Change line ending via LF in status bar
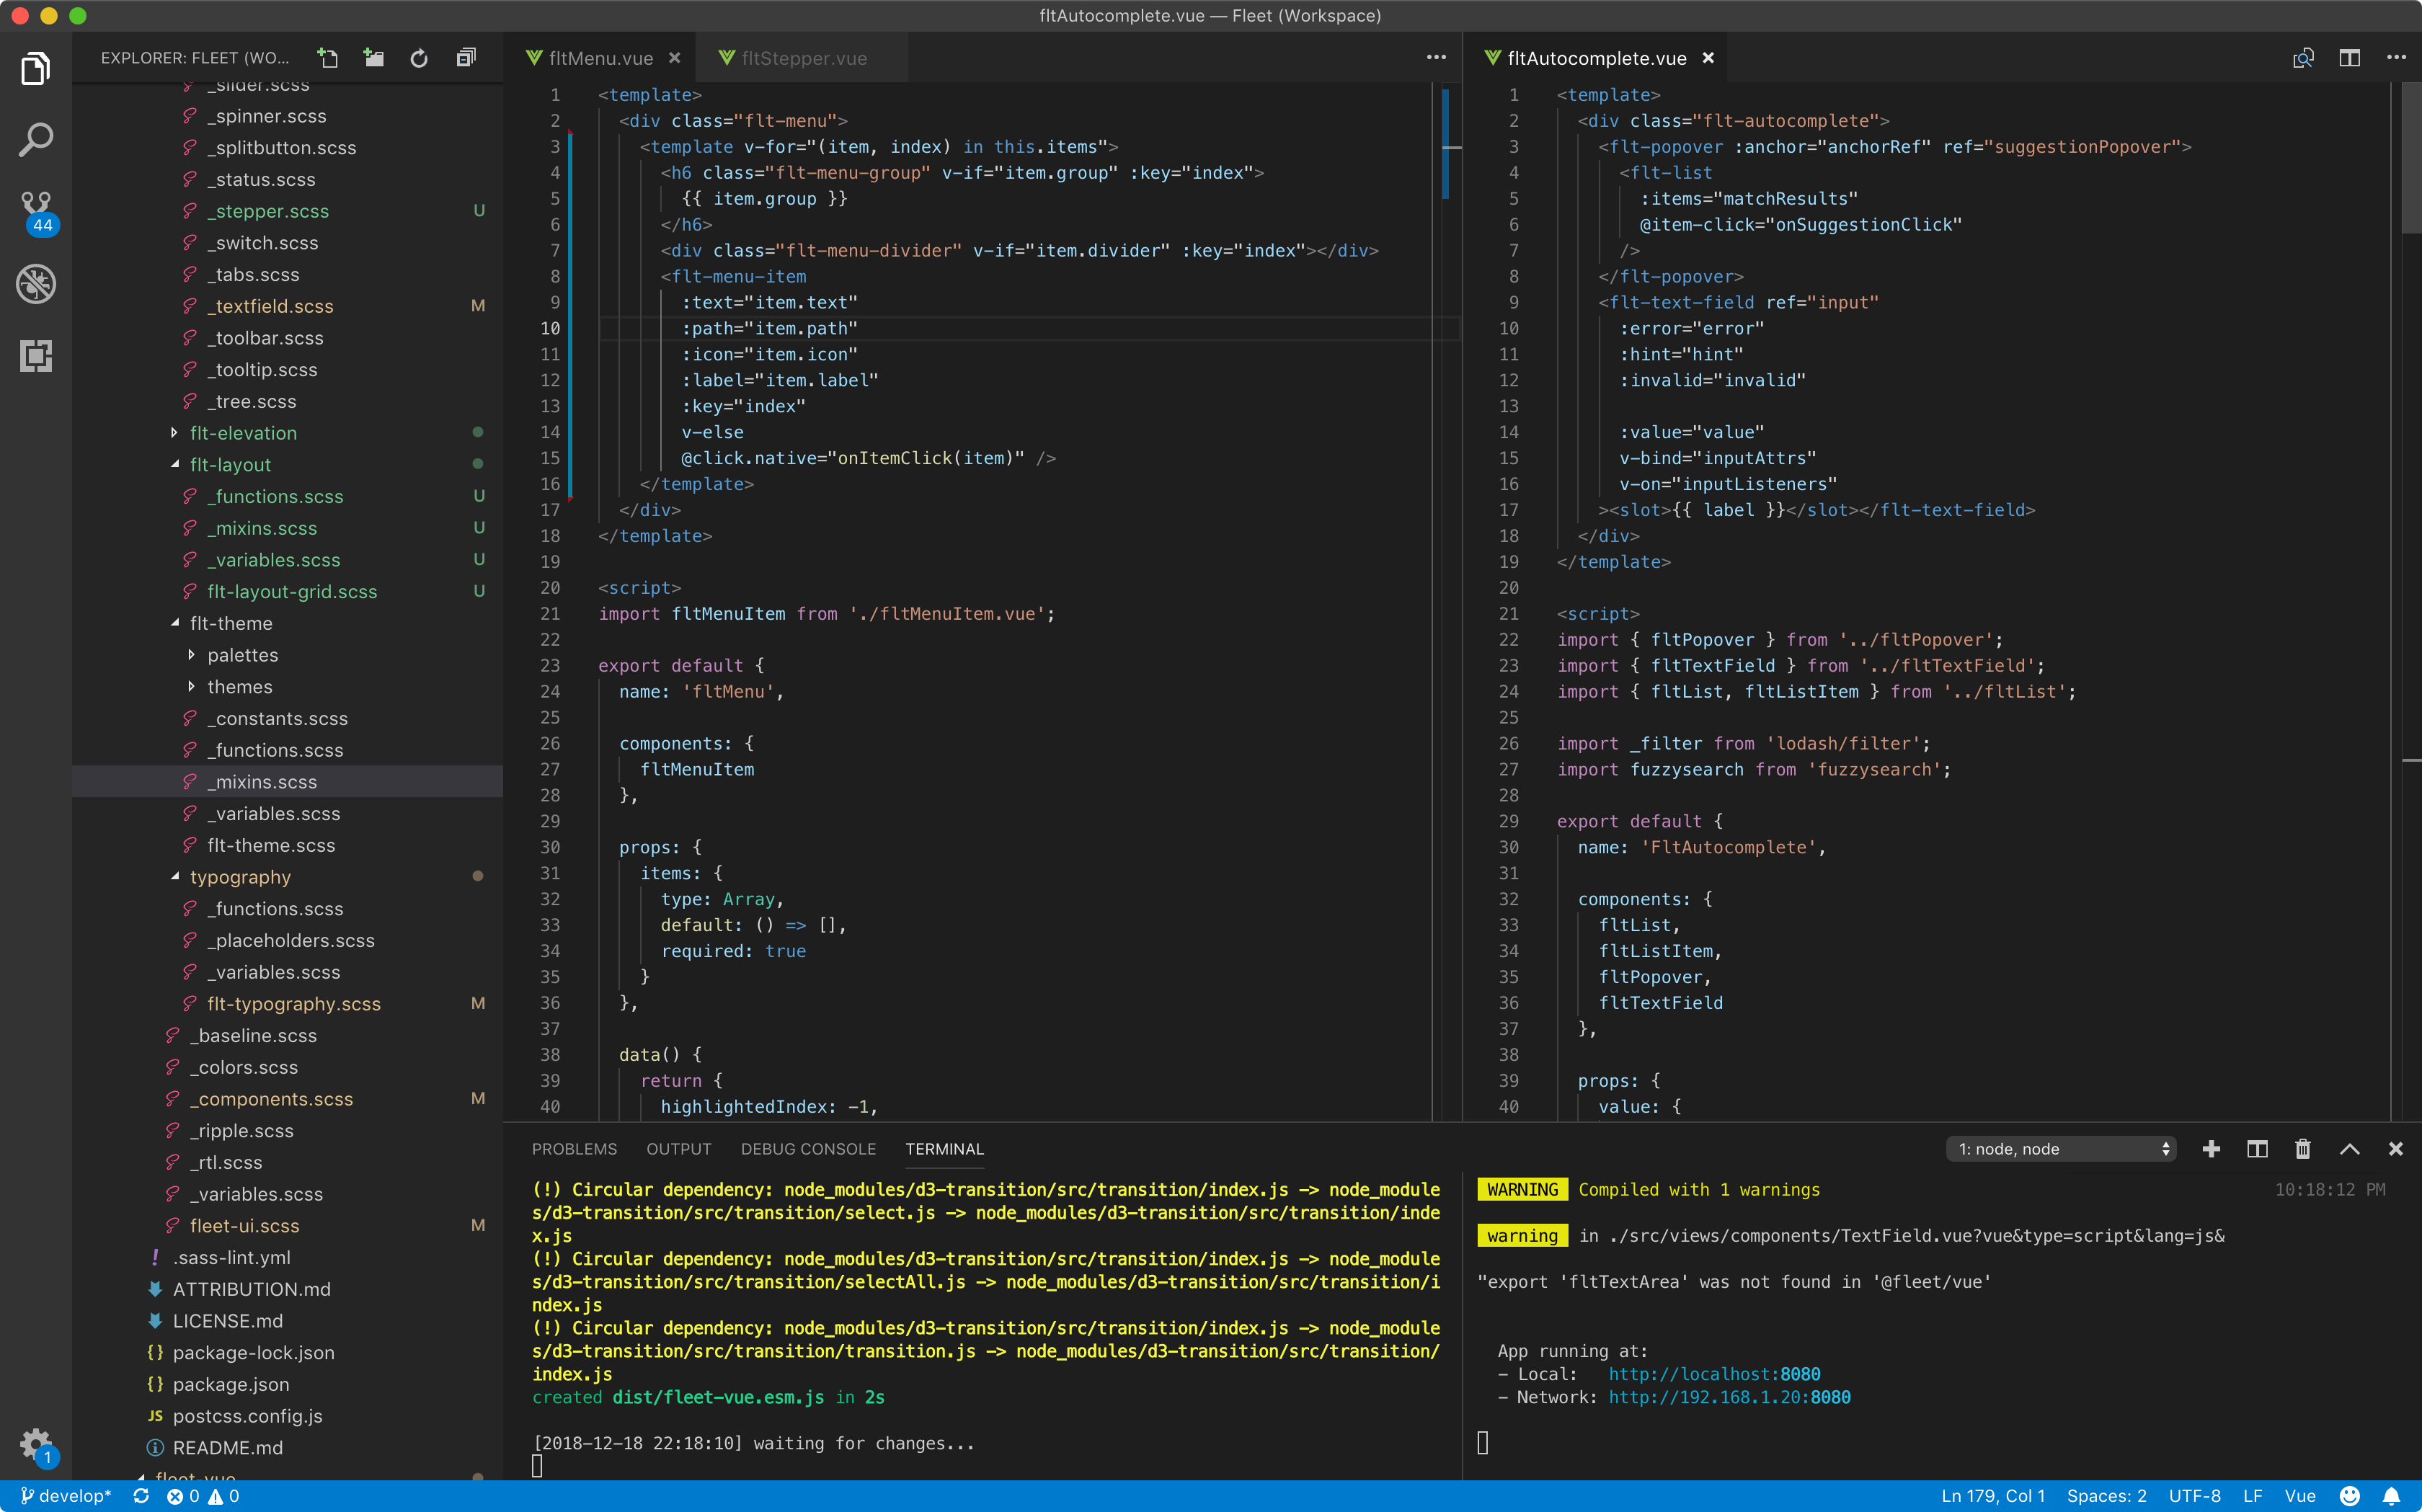This screenshot has width=2422, height=1512. pyautogui.click(x=2252, y=1496)
